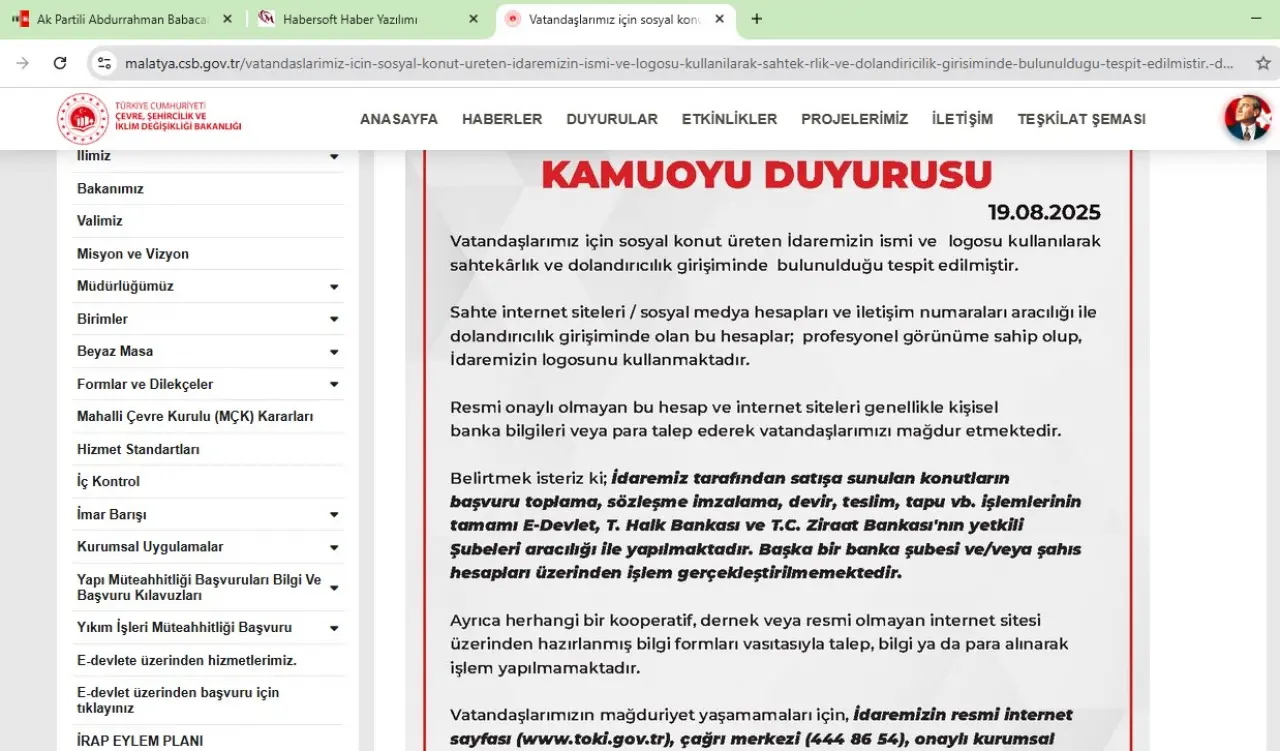Image resolution: width=1280 pixels, height=751 pixels.
Task: Go to Misyon ve Vizyon page
Action: [133, 254]
